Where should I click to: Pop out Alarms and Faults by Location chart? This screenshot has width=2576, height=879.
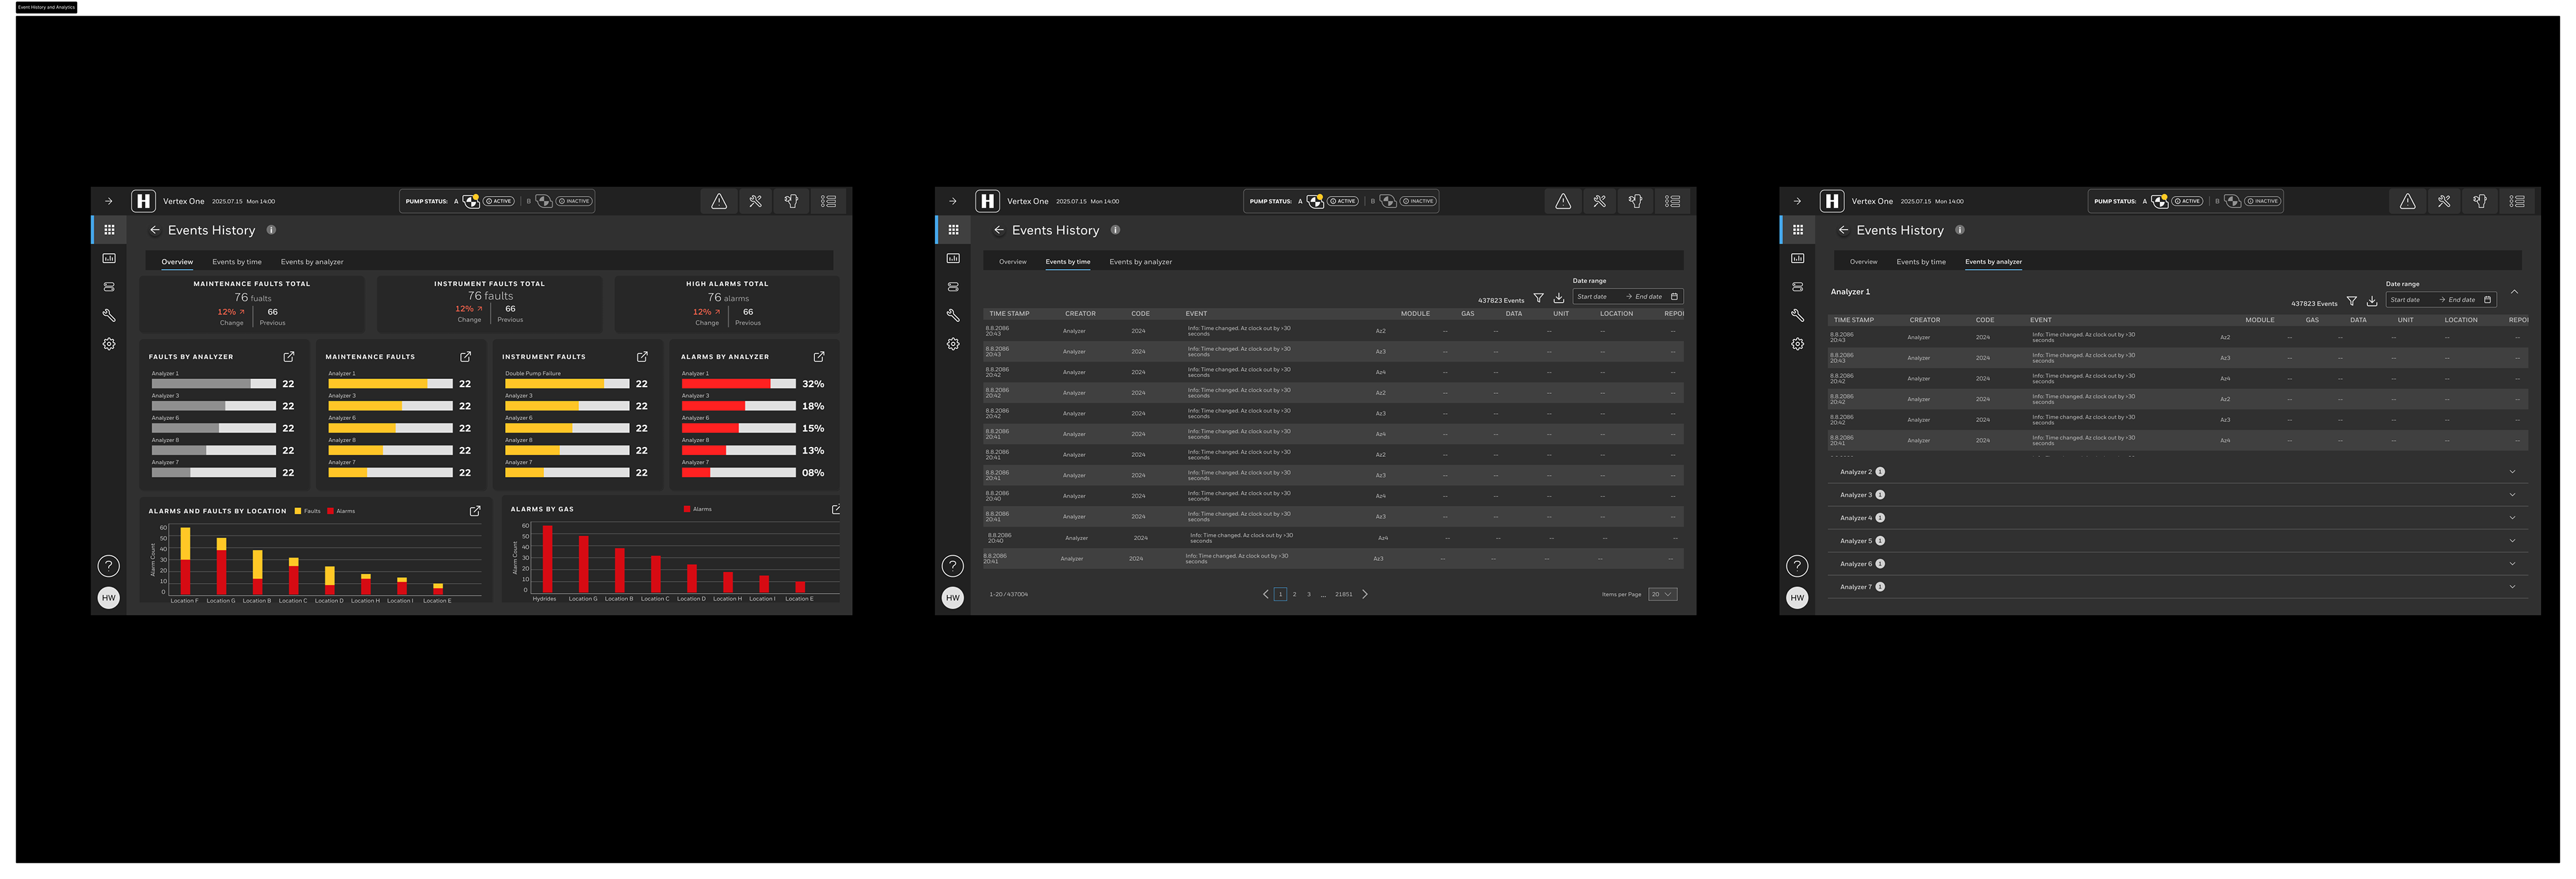(x=475, y=511)
